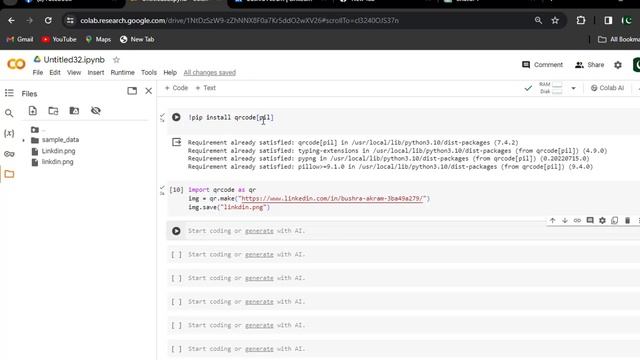Open the Comment button
The image size is (640, 360).
point(542,64)
